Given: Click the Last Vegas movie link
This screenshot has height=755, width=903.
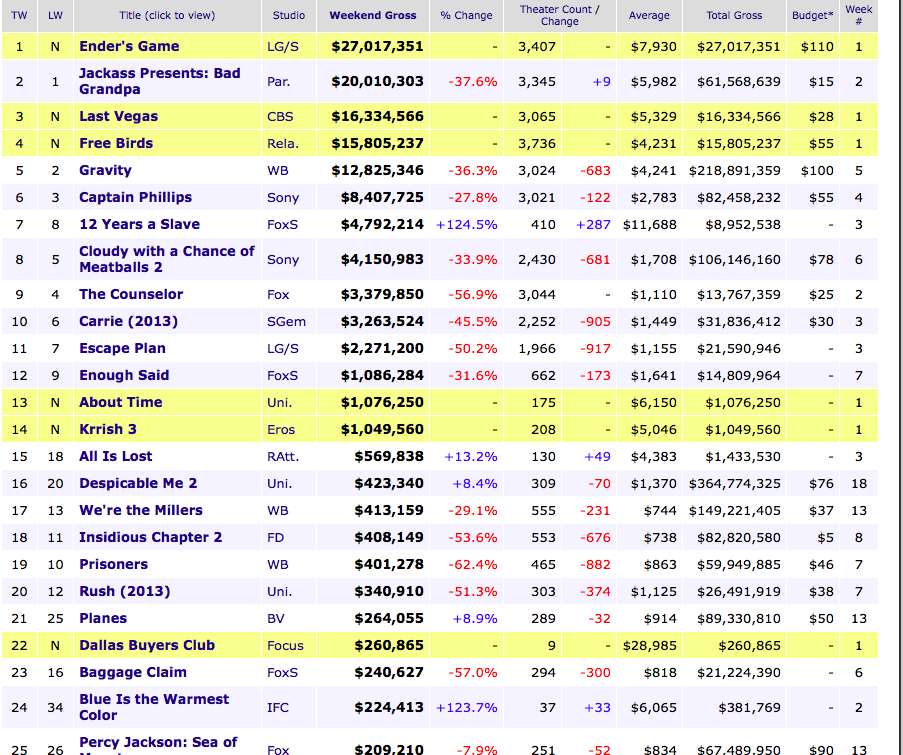Looking at the screenshot, I should click(x=118, y=116).
